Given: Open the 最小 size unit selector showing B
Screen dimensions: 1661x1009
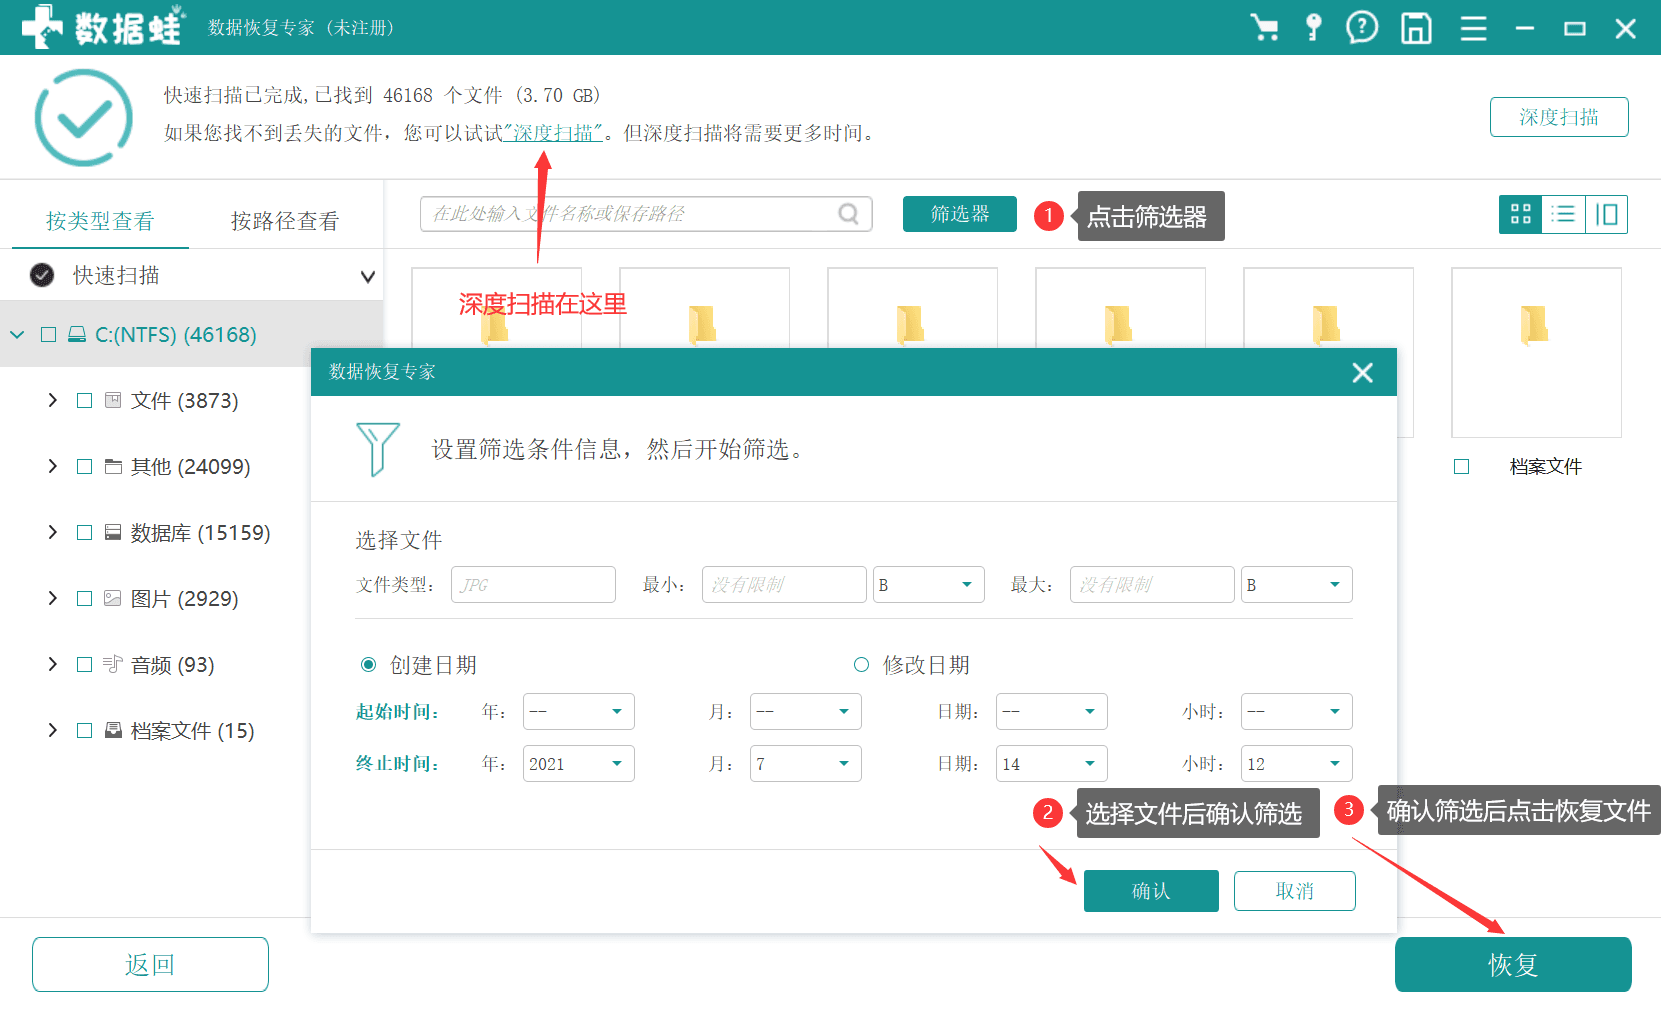Looking at the screenshot, I should [928, 584].
